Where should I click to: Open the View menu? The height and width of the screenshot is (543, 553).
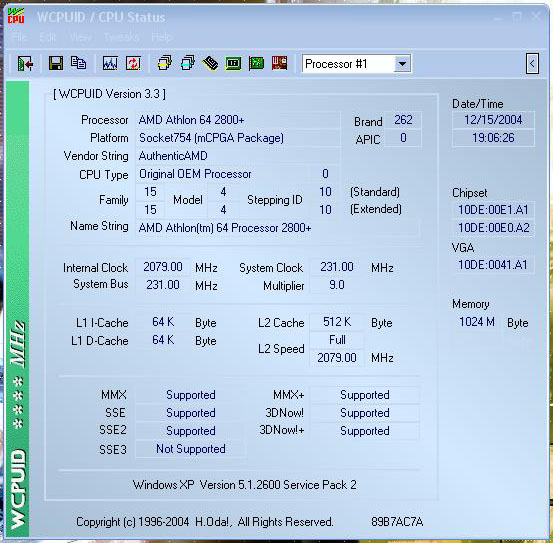[x=80, y=37]
